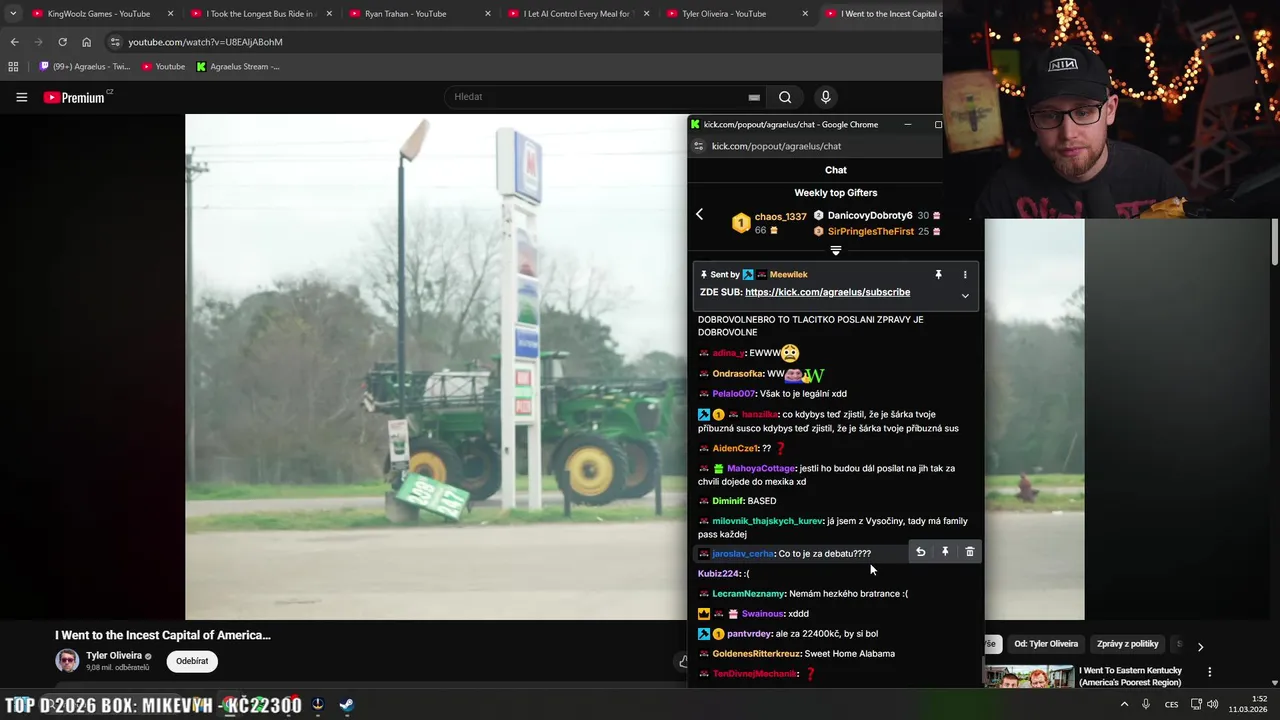The width and height of the screenshot is (1280, 720).
Task: Open options menu for Eastern Kentucky video
Action: pyautogui.click(x=1209, y=672)
